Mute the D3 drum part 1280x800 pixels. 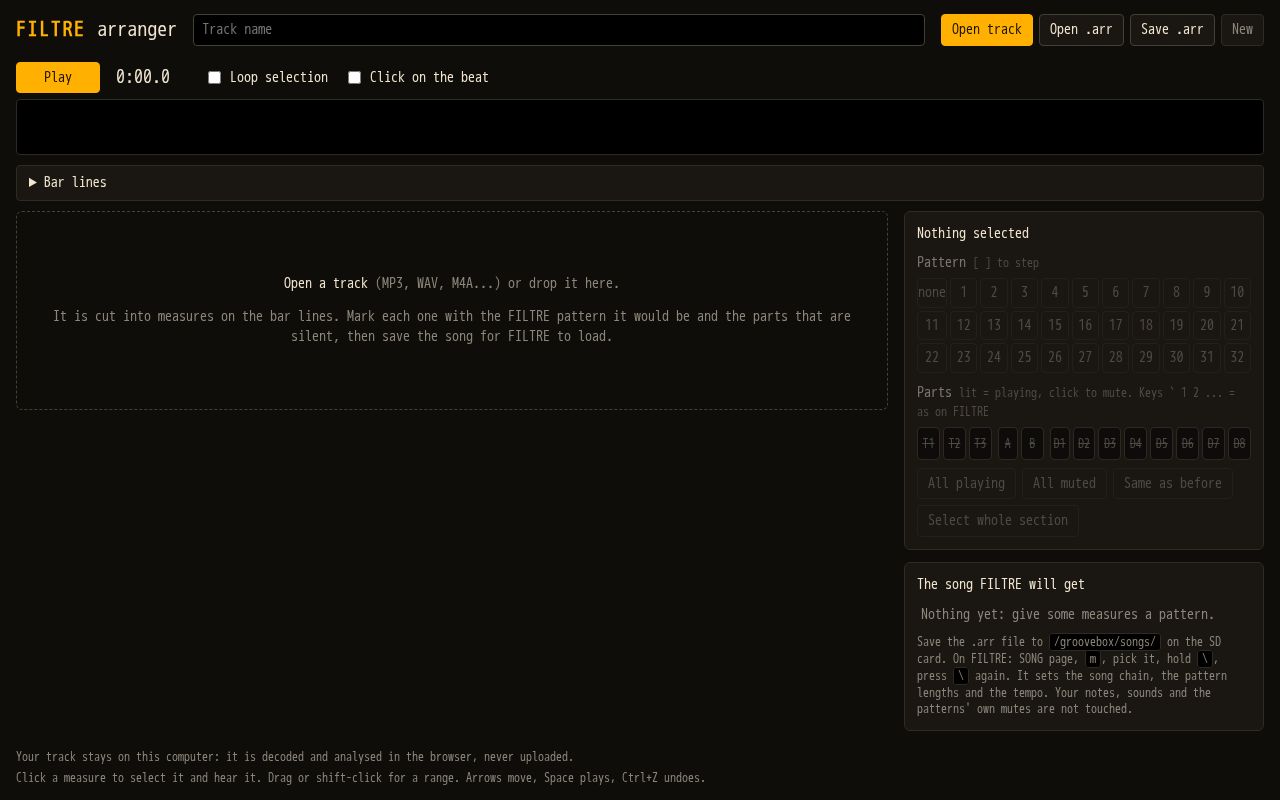1109,444
